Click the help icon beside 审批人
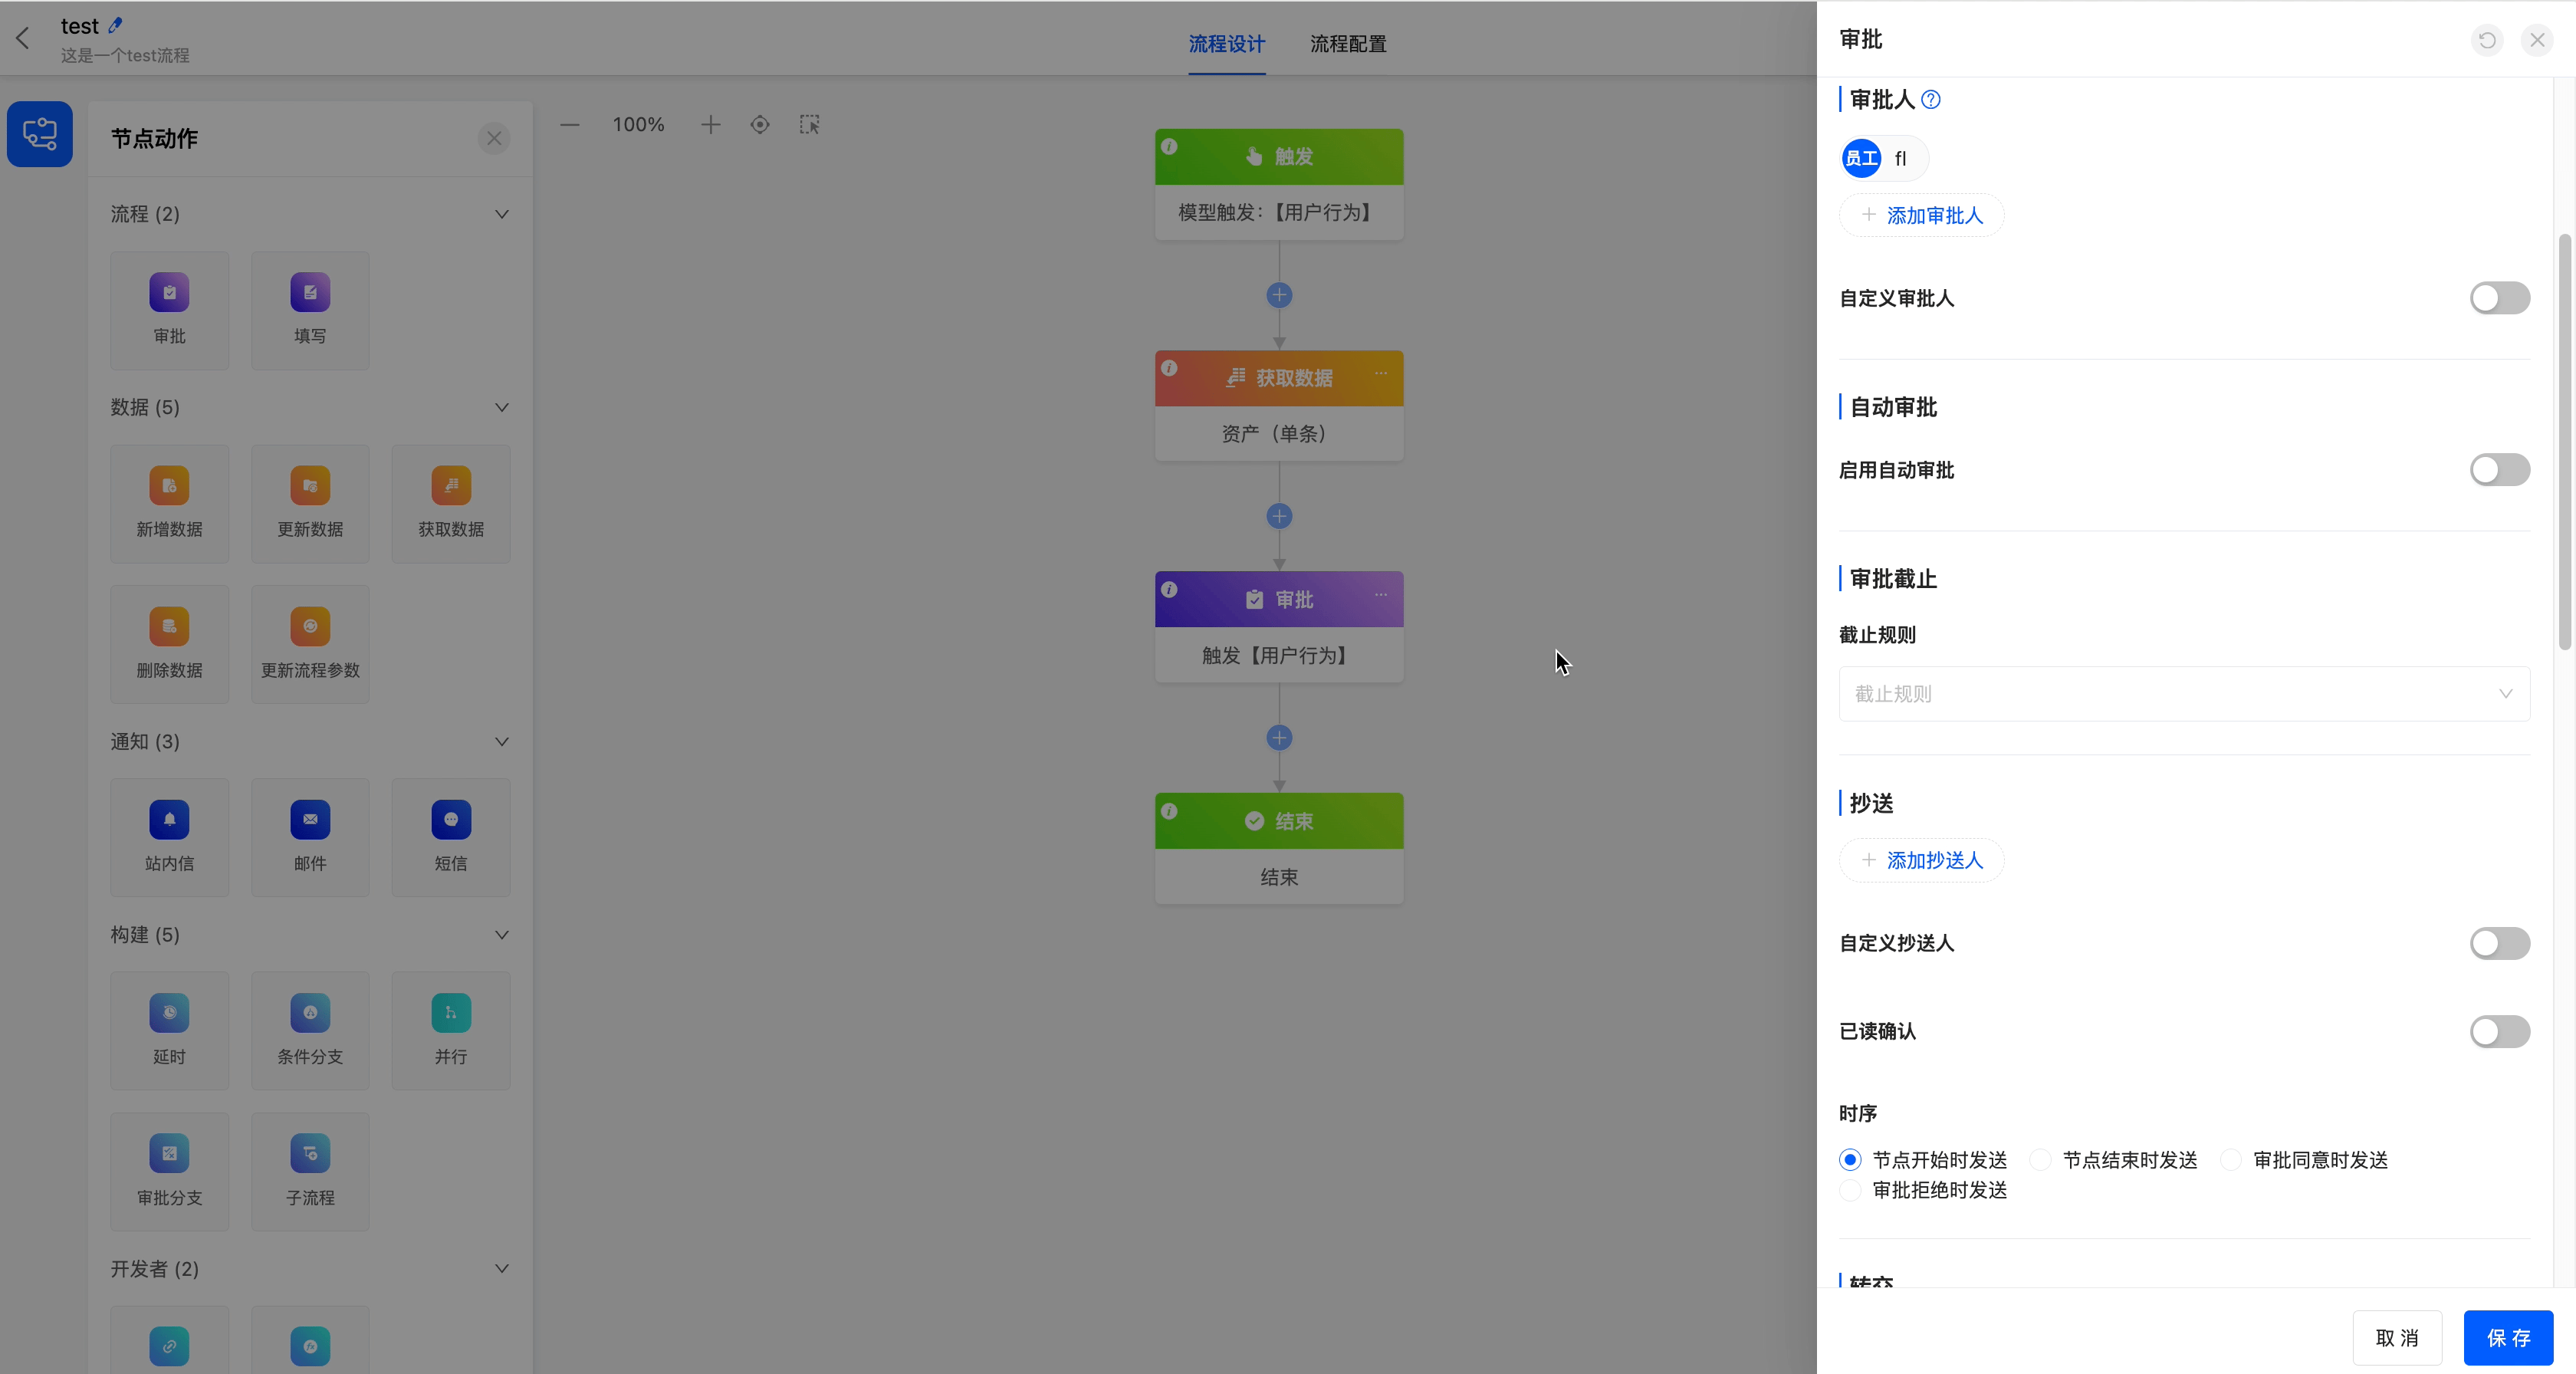This screenshot has width=2576, height=1374. [1931, 100]
